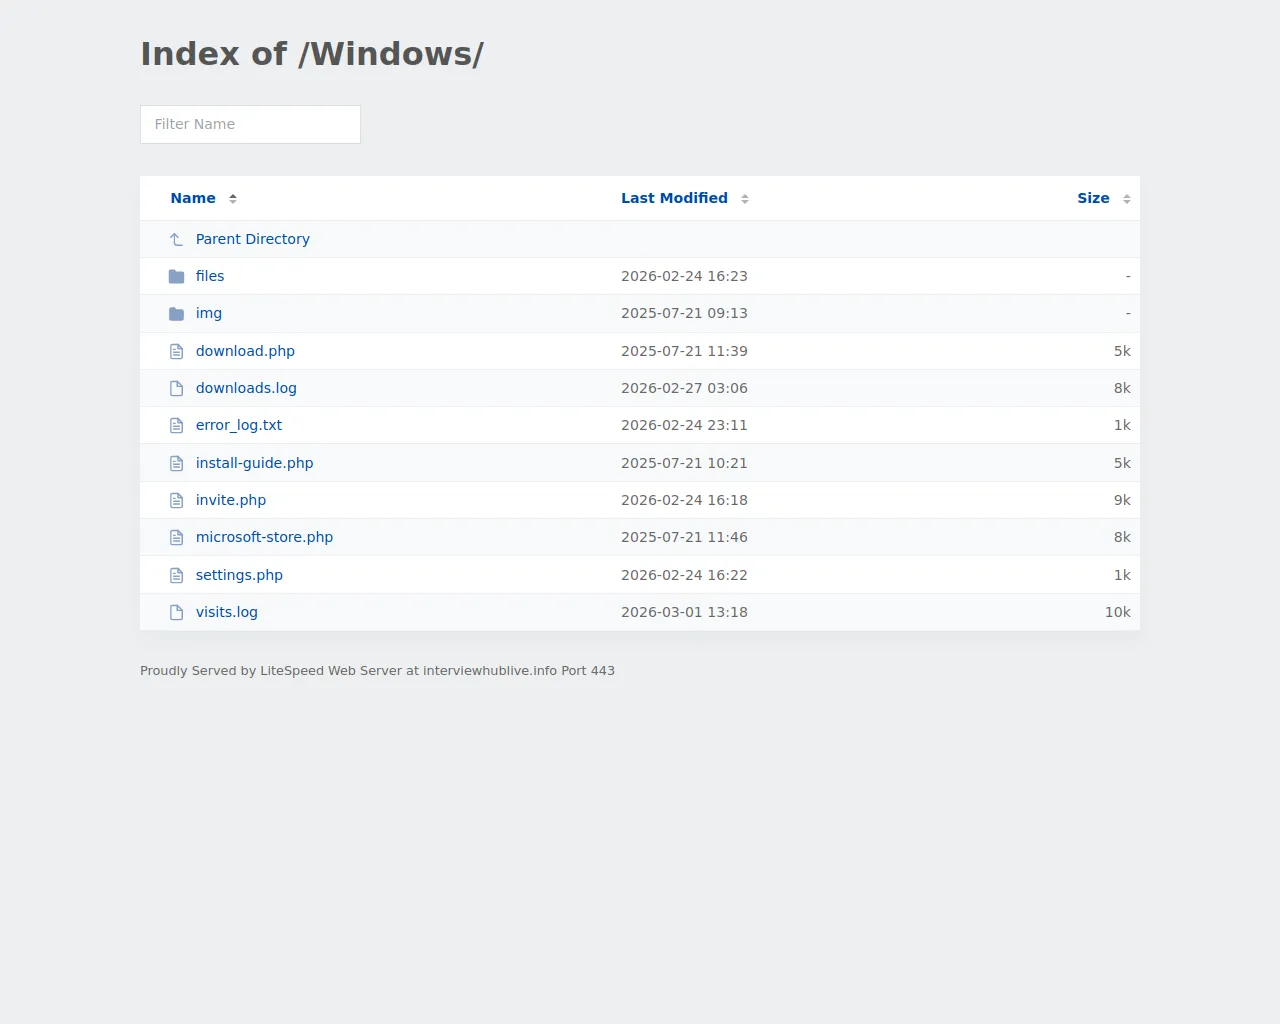Sort listing by the Name column header
1280x1024 pixels.
[x=193, y=198]
